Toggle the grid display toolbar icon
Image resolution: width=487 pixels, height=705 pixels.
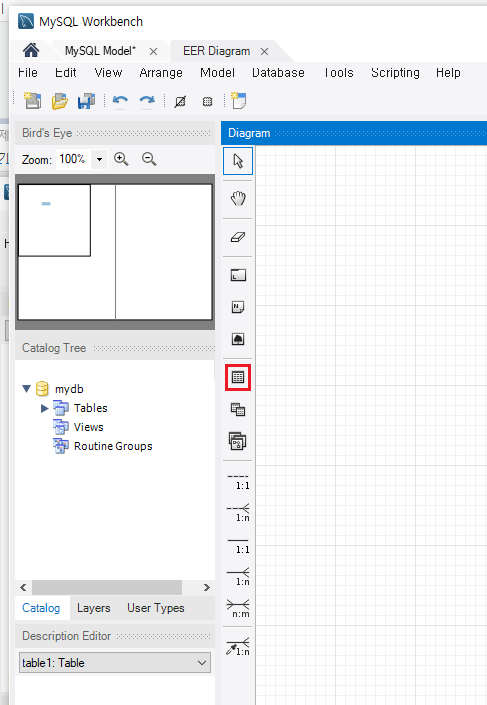[x=180, y=102]
